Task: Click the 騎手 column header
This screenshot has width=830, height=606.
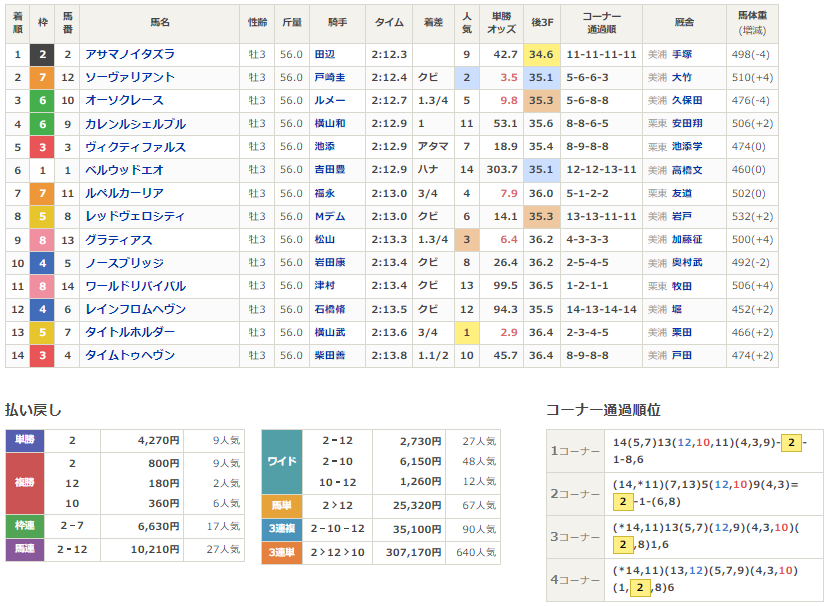Action: click(x=337, y=22)
